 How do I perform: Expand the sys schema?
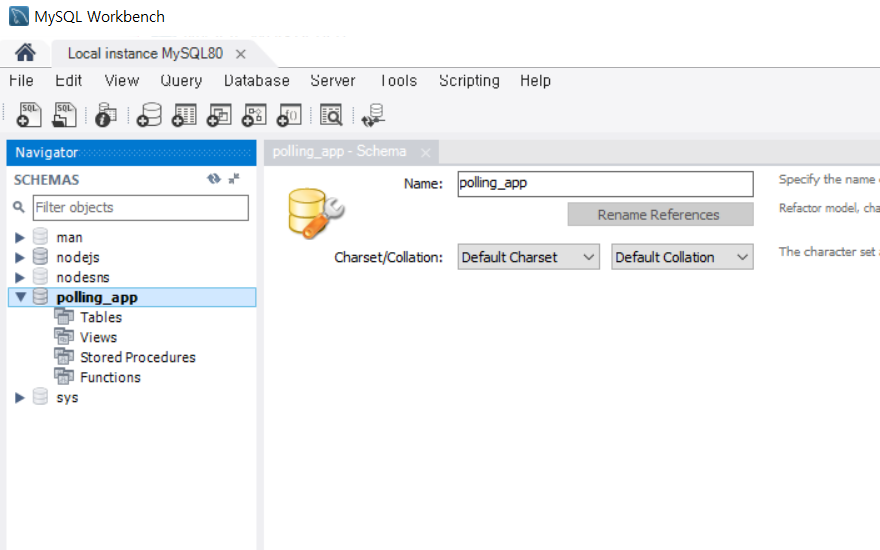[x=20, y=397]
